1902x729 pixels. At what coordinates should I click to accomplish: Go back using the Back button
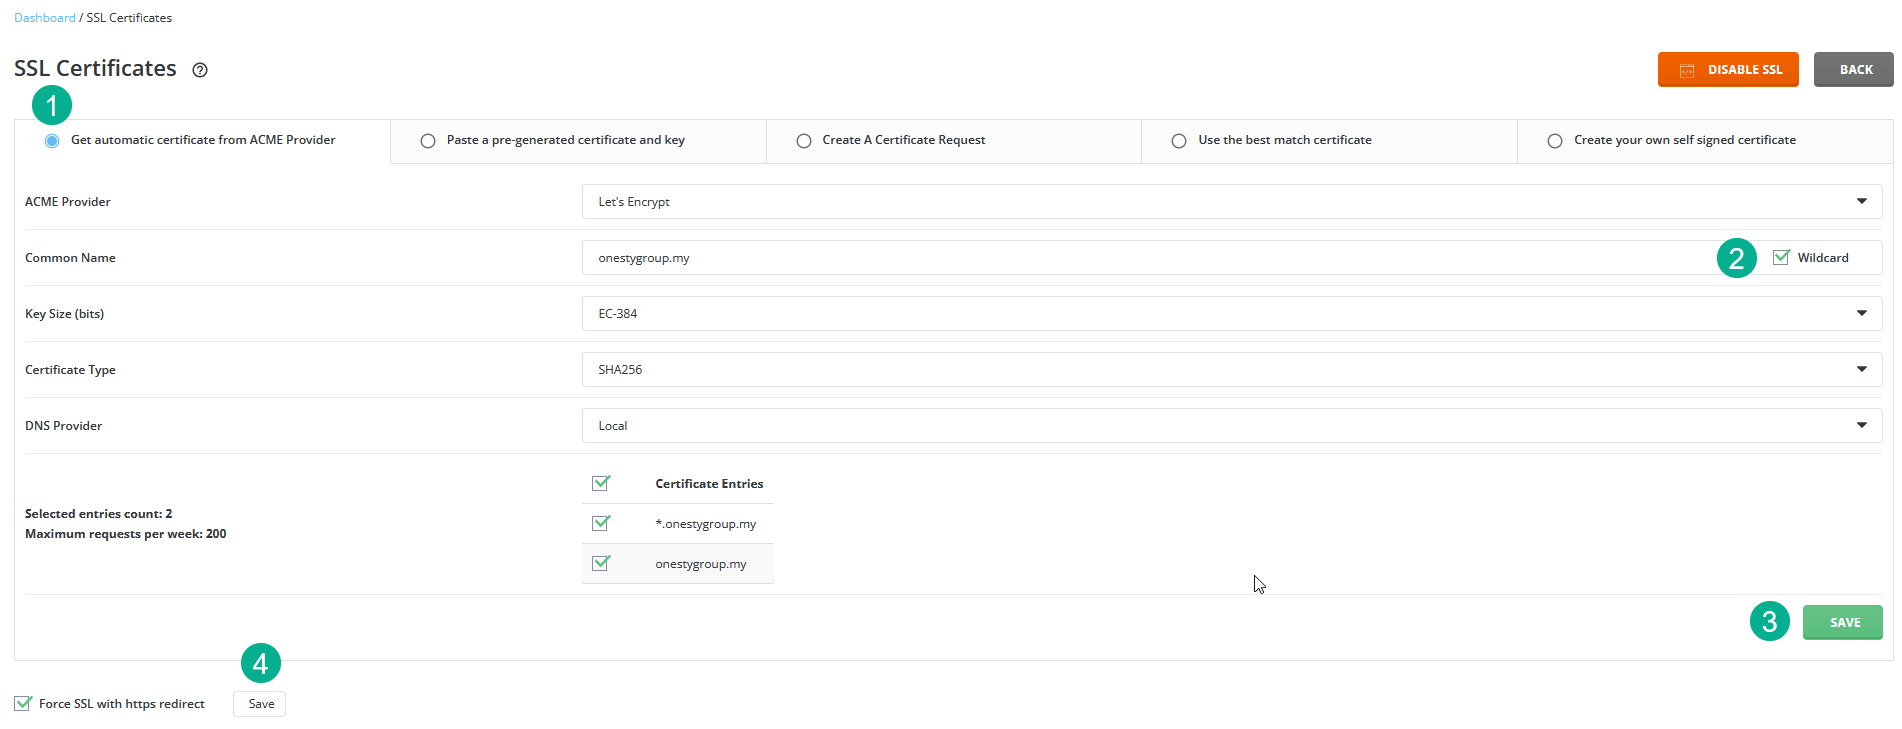click(x=1853, y=70)
